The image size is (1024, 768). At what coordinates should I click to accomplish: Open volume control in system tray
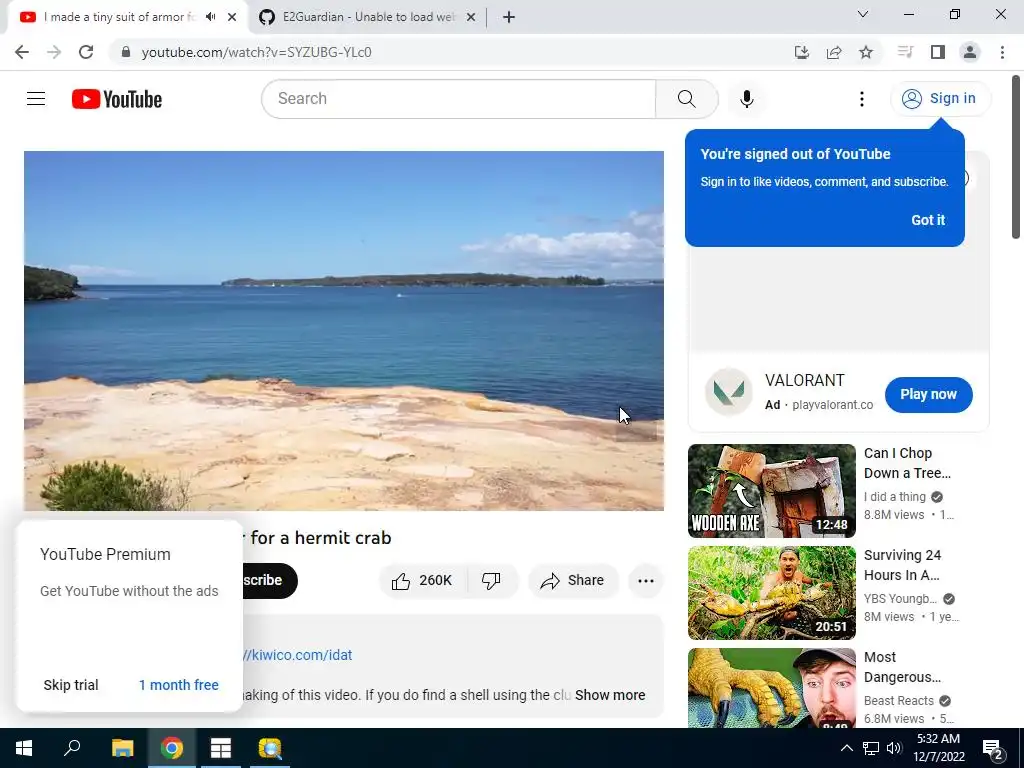[894, 748]
